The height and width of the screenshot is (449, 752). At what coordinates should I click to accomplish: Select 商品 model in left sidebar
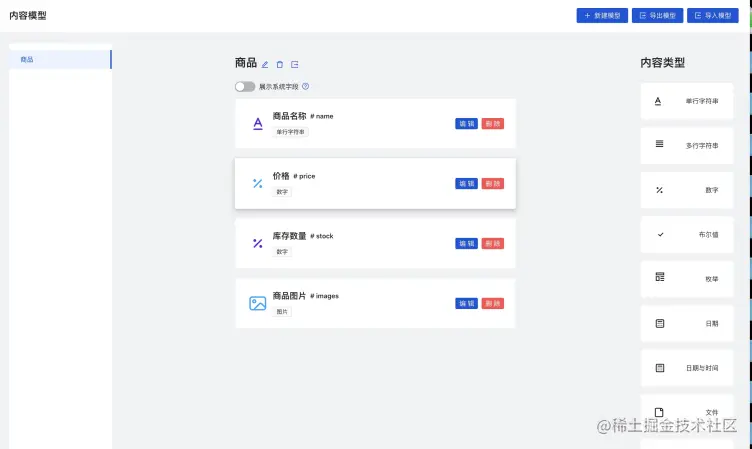[60, 59]
